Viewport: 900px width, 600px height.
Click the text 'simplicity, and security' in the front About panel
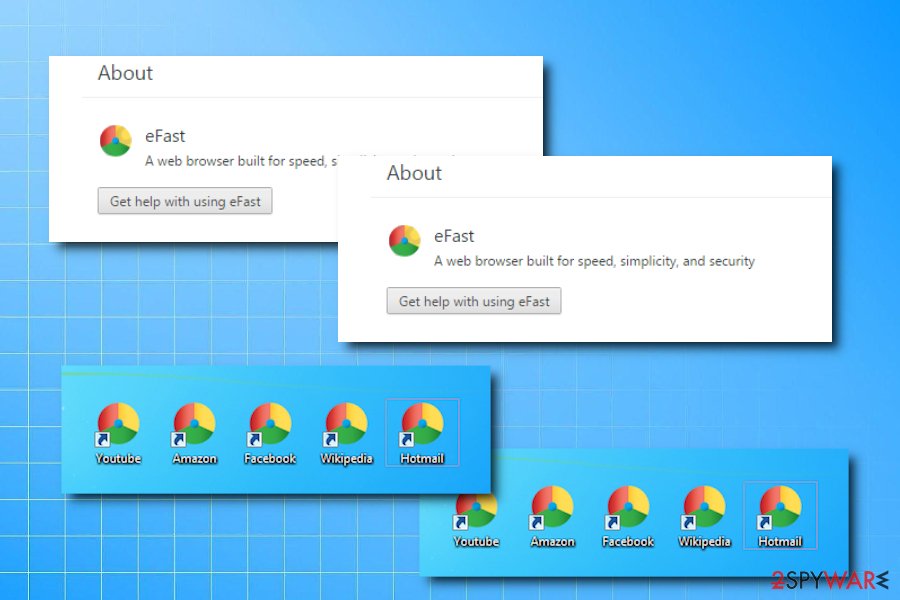(688, 261)
